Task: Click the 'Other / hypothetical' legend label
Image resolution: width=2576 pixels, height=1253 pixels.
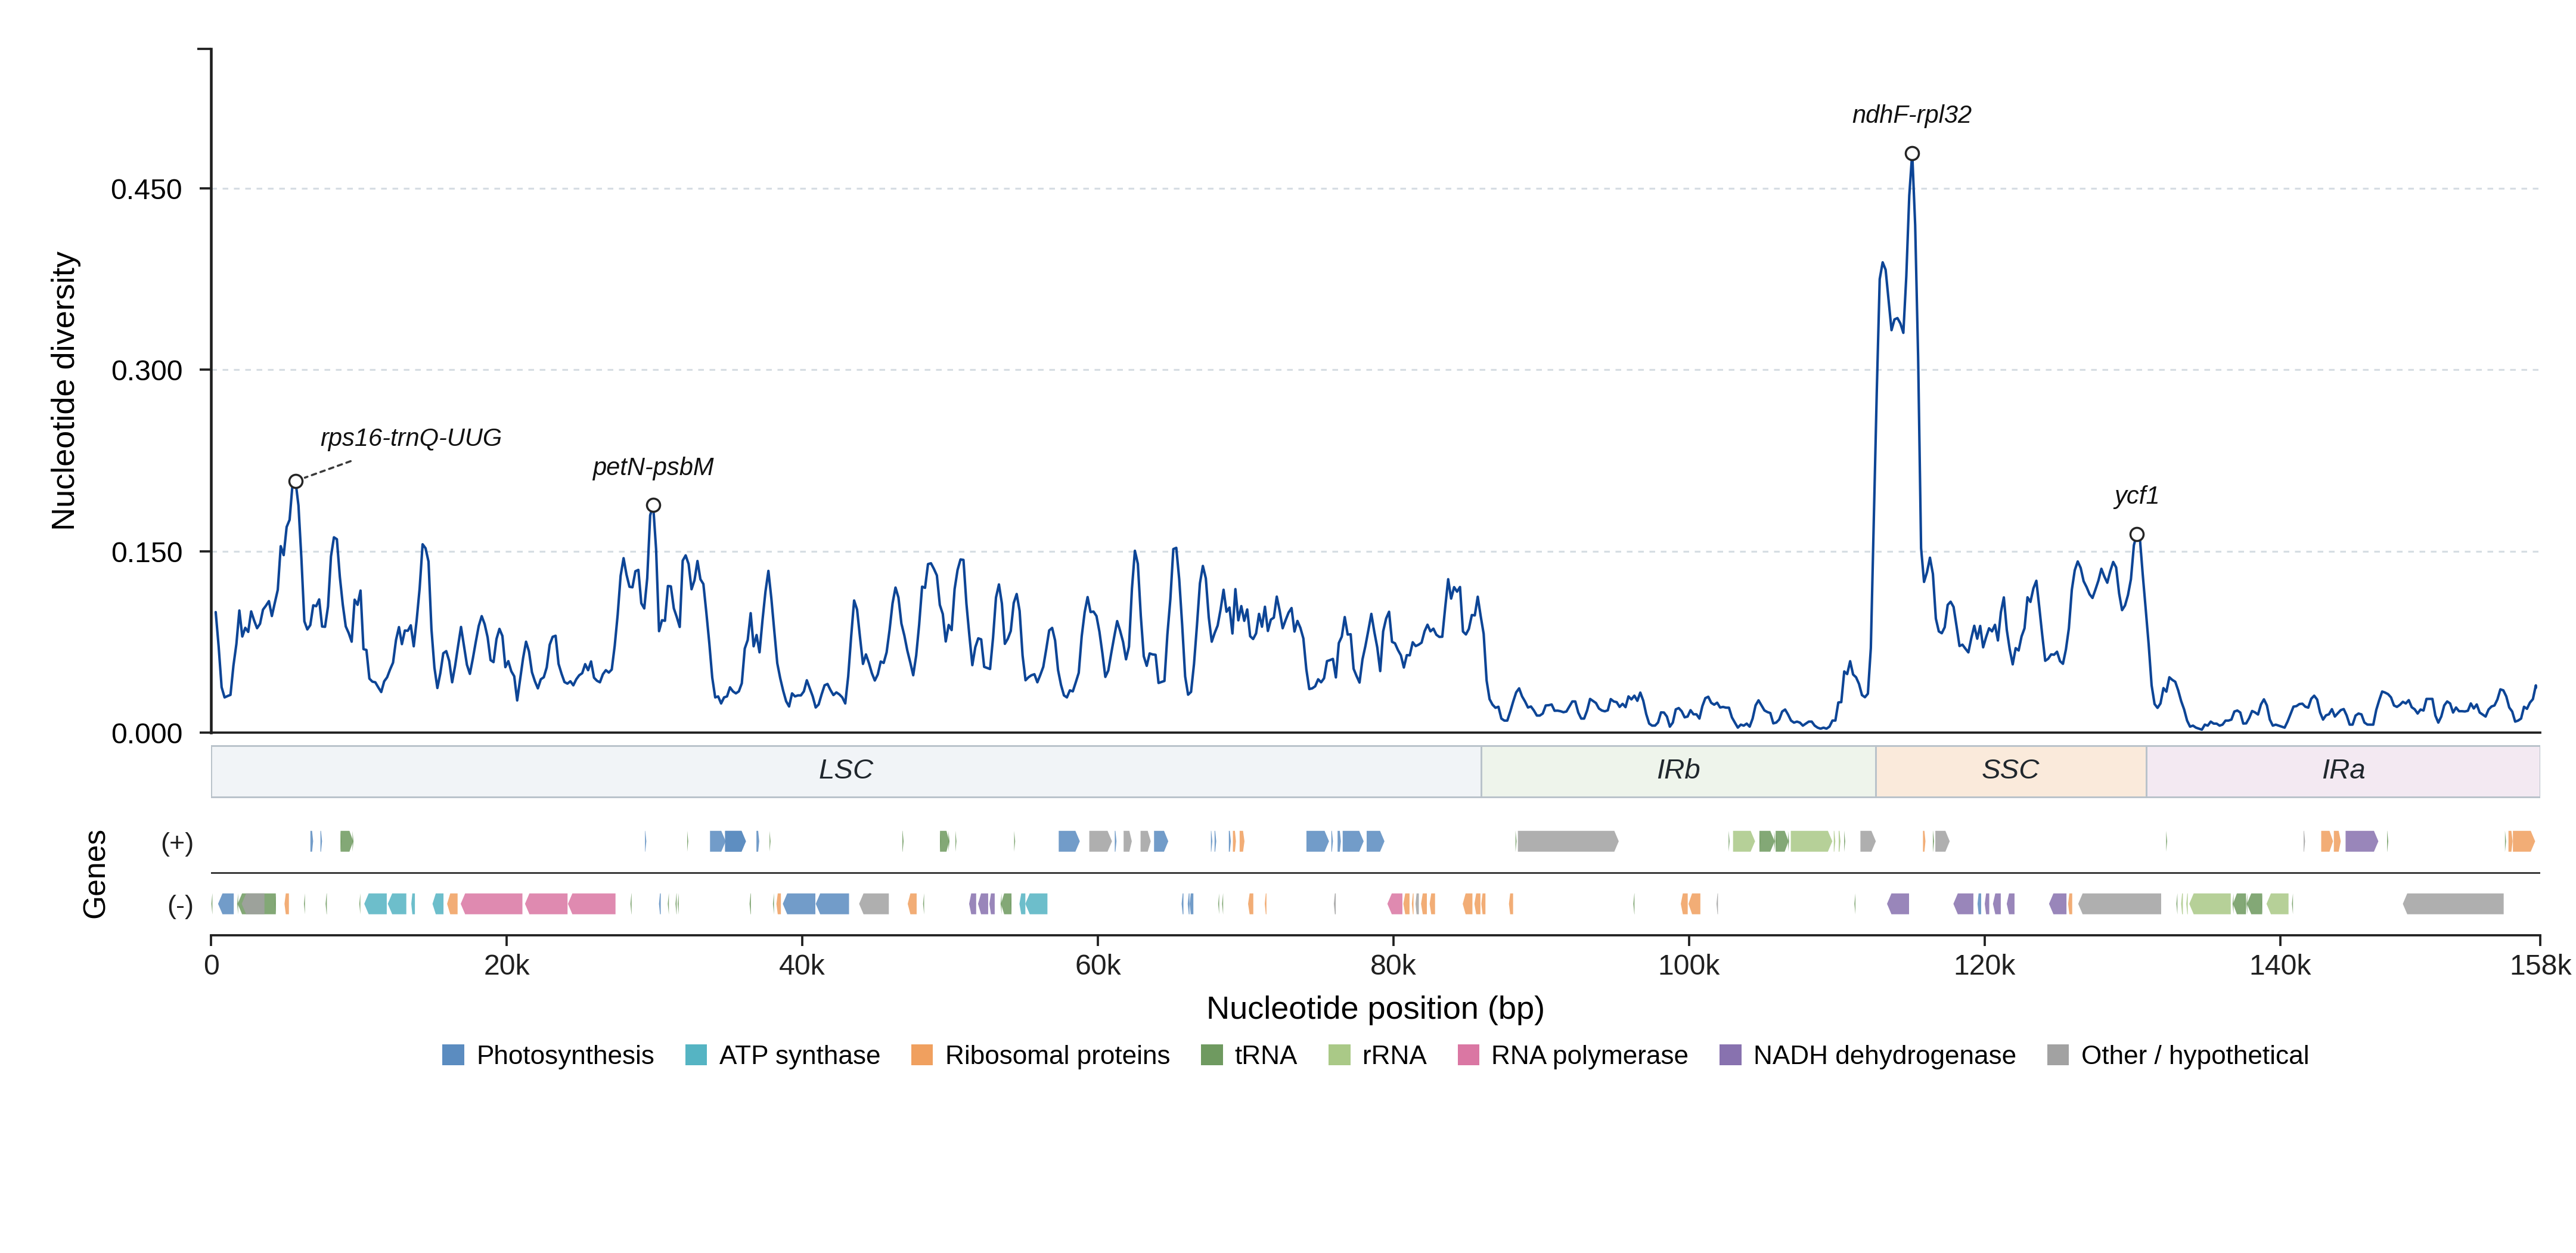Action: [x=2195, y=1055]
